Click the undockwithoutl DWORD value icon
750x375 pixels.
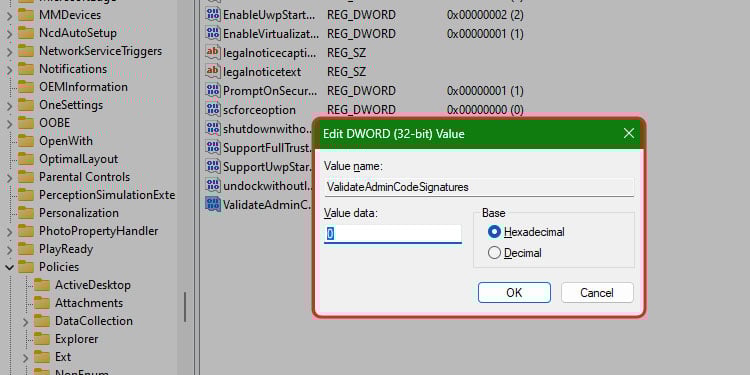click(212, 186)
